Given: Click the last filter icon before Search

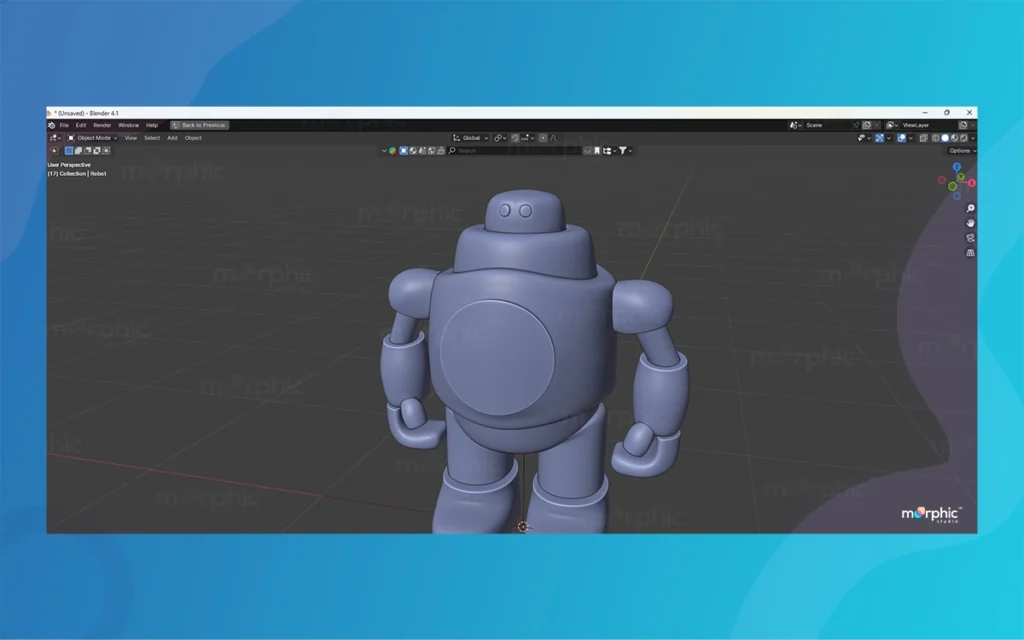Looking at the screenshot, I should pos(441,151).
